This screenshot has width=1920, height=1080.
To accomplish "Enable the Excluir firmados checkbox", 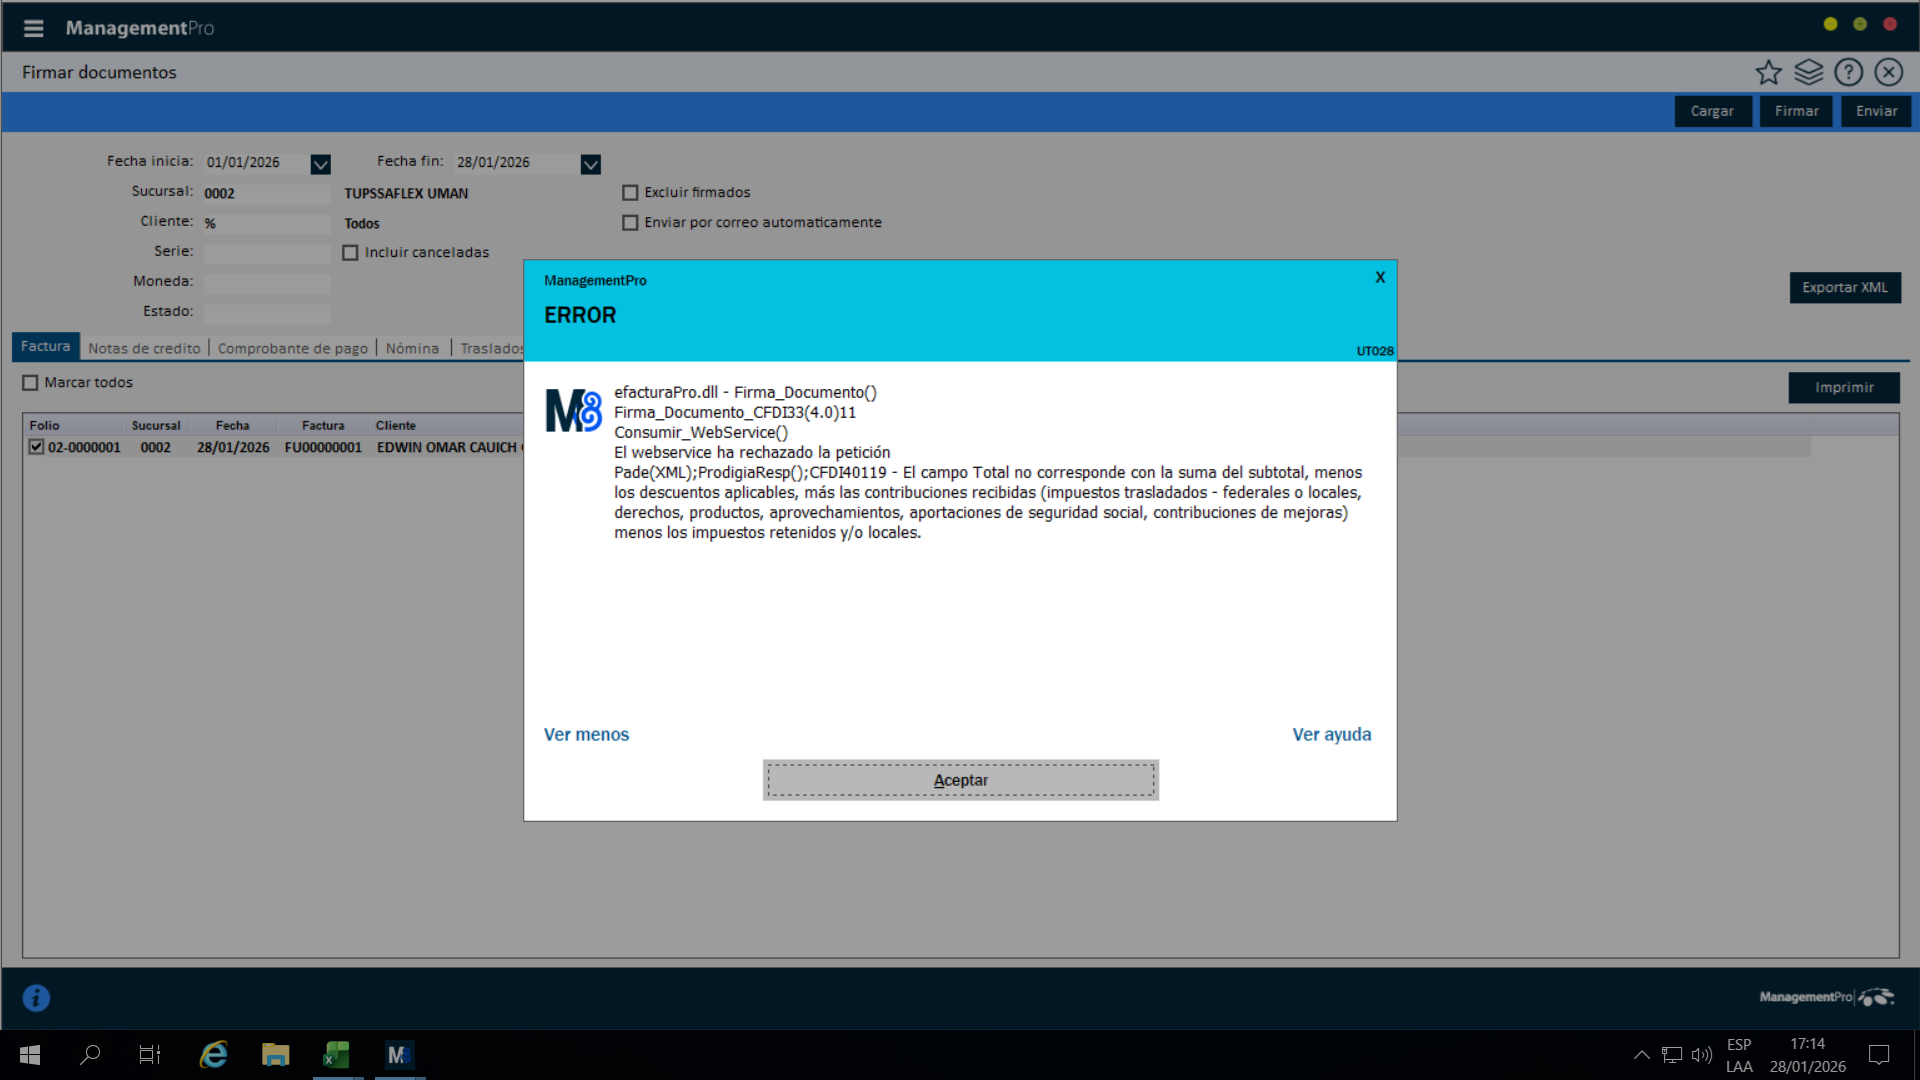I will (630, 192).
